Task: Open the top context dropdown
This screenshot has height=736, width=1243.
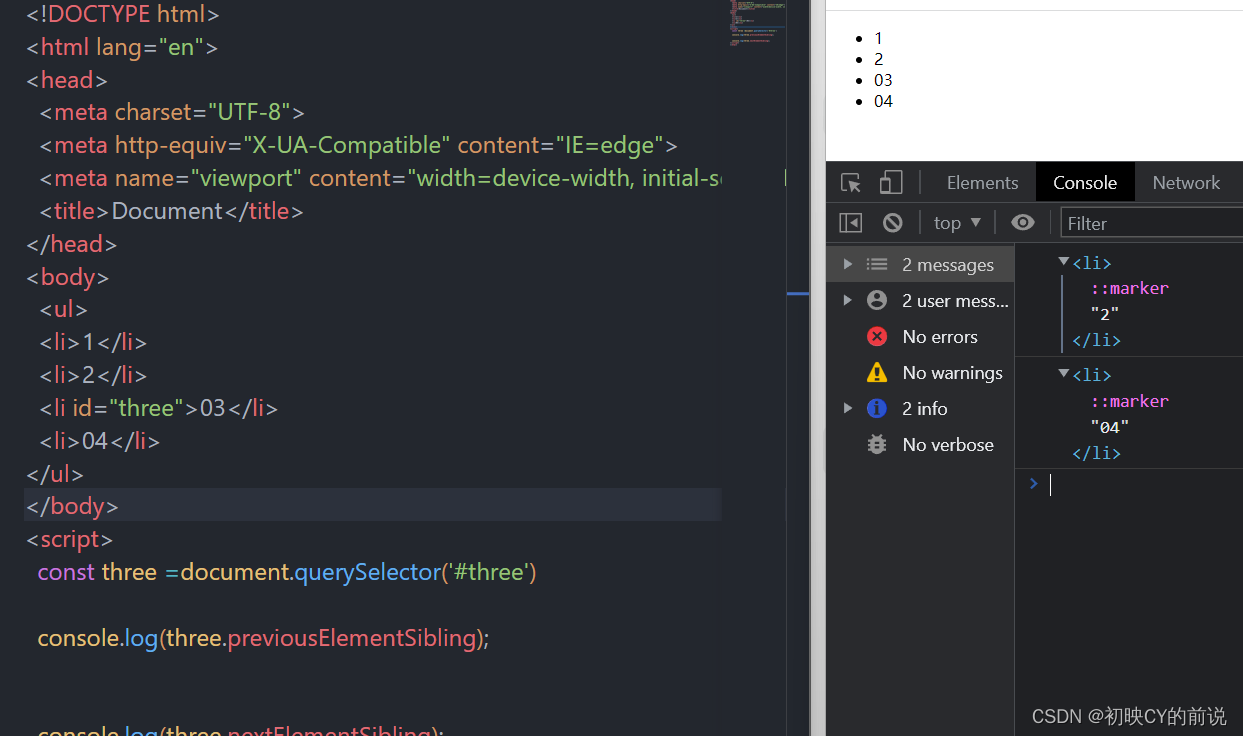Action: (957, 223)
